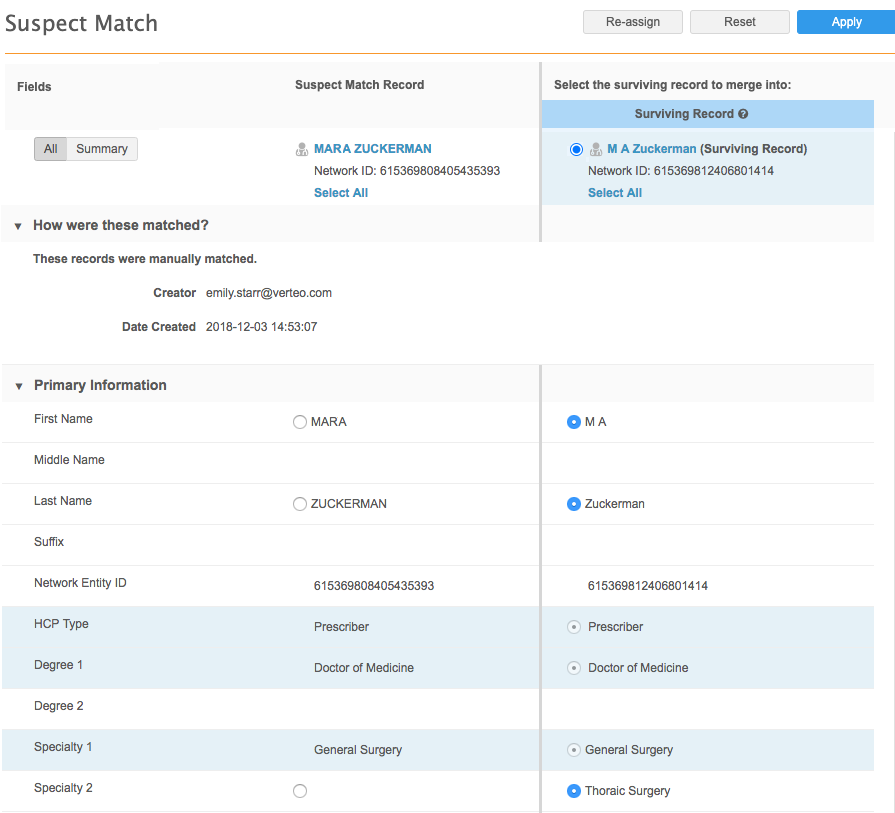Click the Reset button

[x=739, y=22]
